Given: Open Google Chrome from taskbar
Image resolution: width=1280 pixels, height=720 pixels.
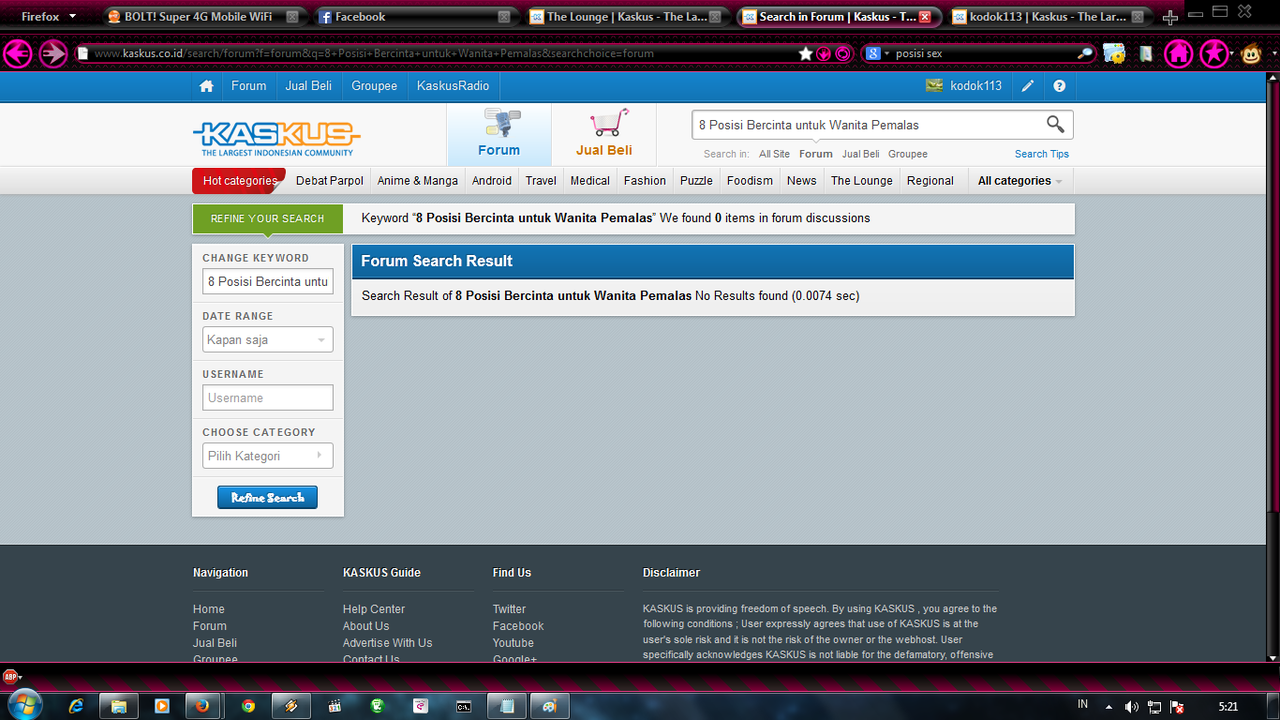Looking at the screenshot, I should tap(248, 706).
